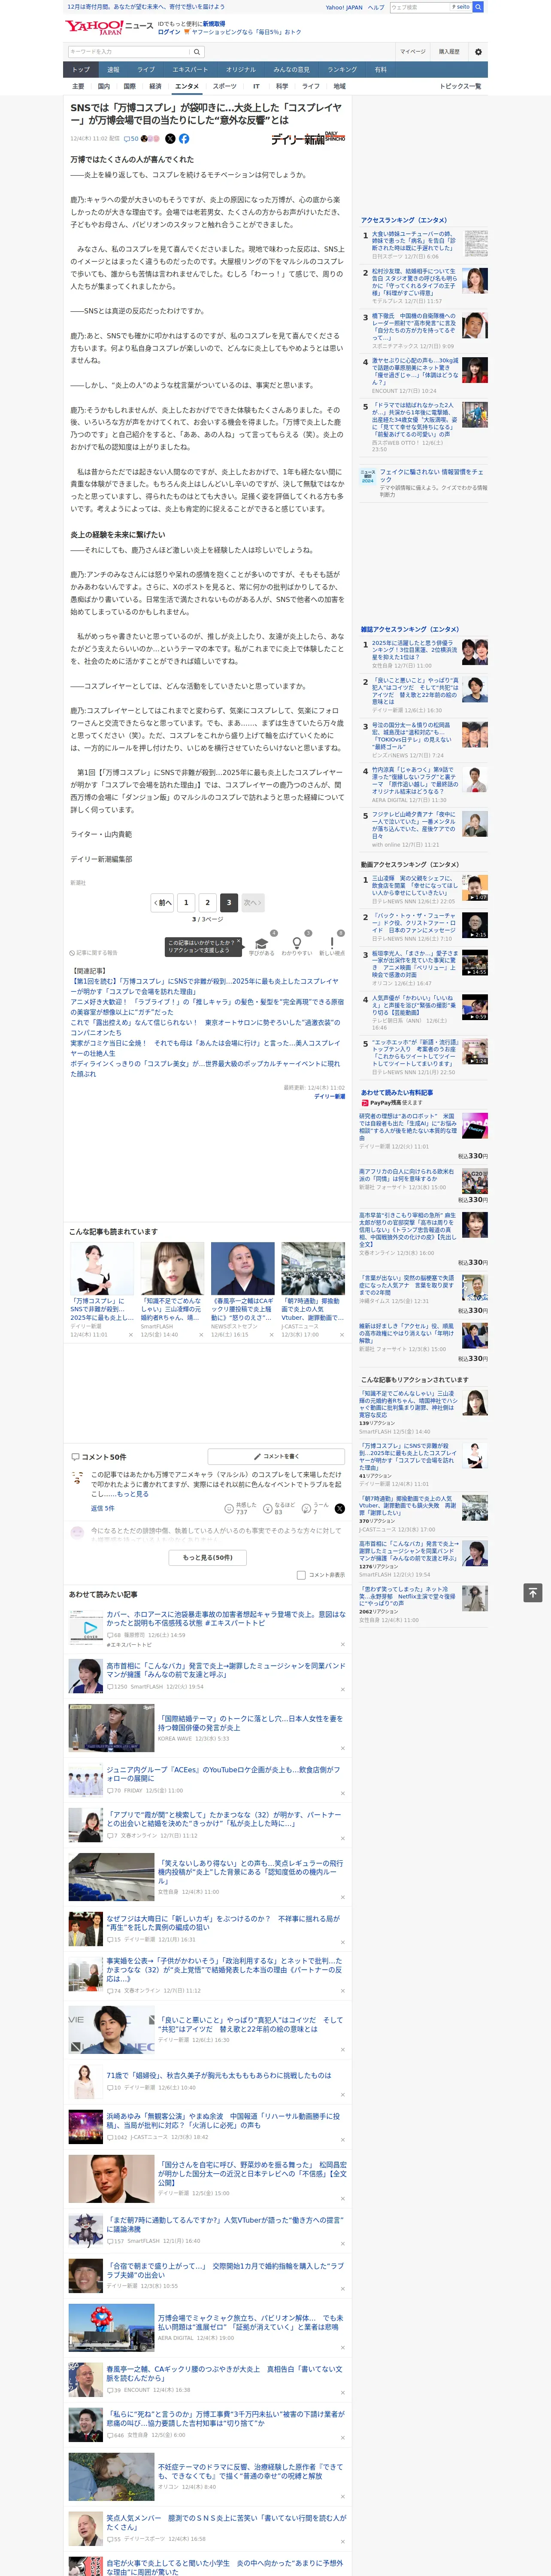Open the 返信 5件 replies link
Screen dimensions: 551x2576
pyautogui.click(x=103, y=1508)
